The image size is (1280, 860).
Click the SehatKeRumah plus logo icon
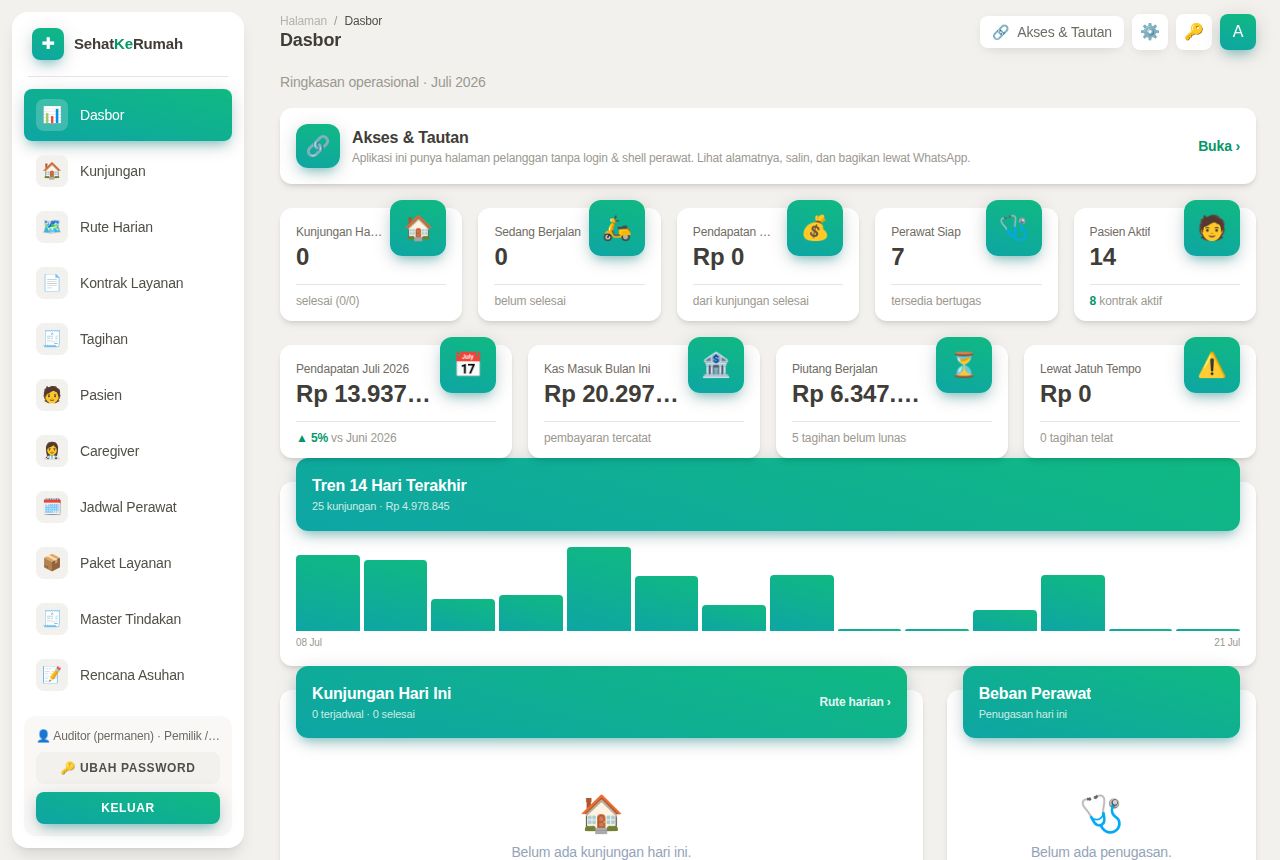tap(48, 44)
